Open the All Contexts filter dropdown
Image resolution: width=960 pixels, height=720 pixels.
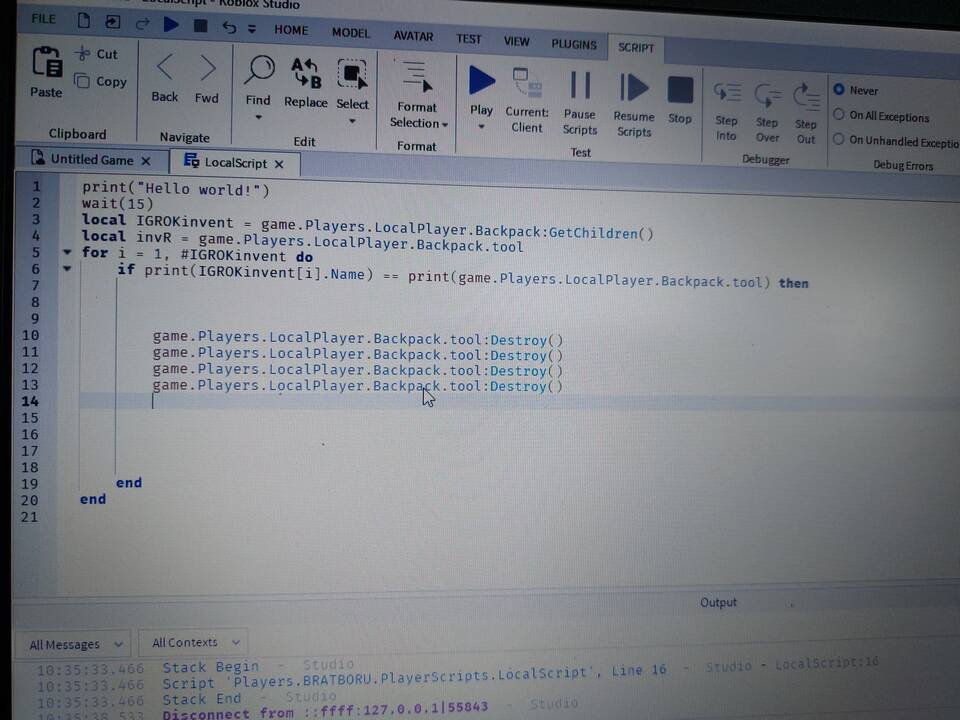click(x=195, y=642)
